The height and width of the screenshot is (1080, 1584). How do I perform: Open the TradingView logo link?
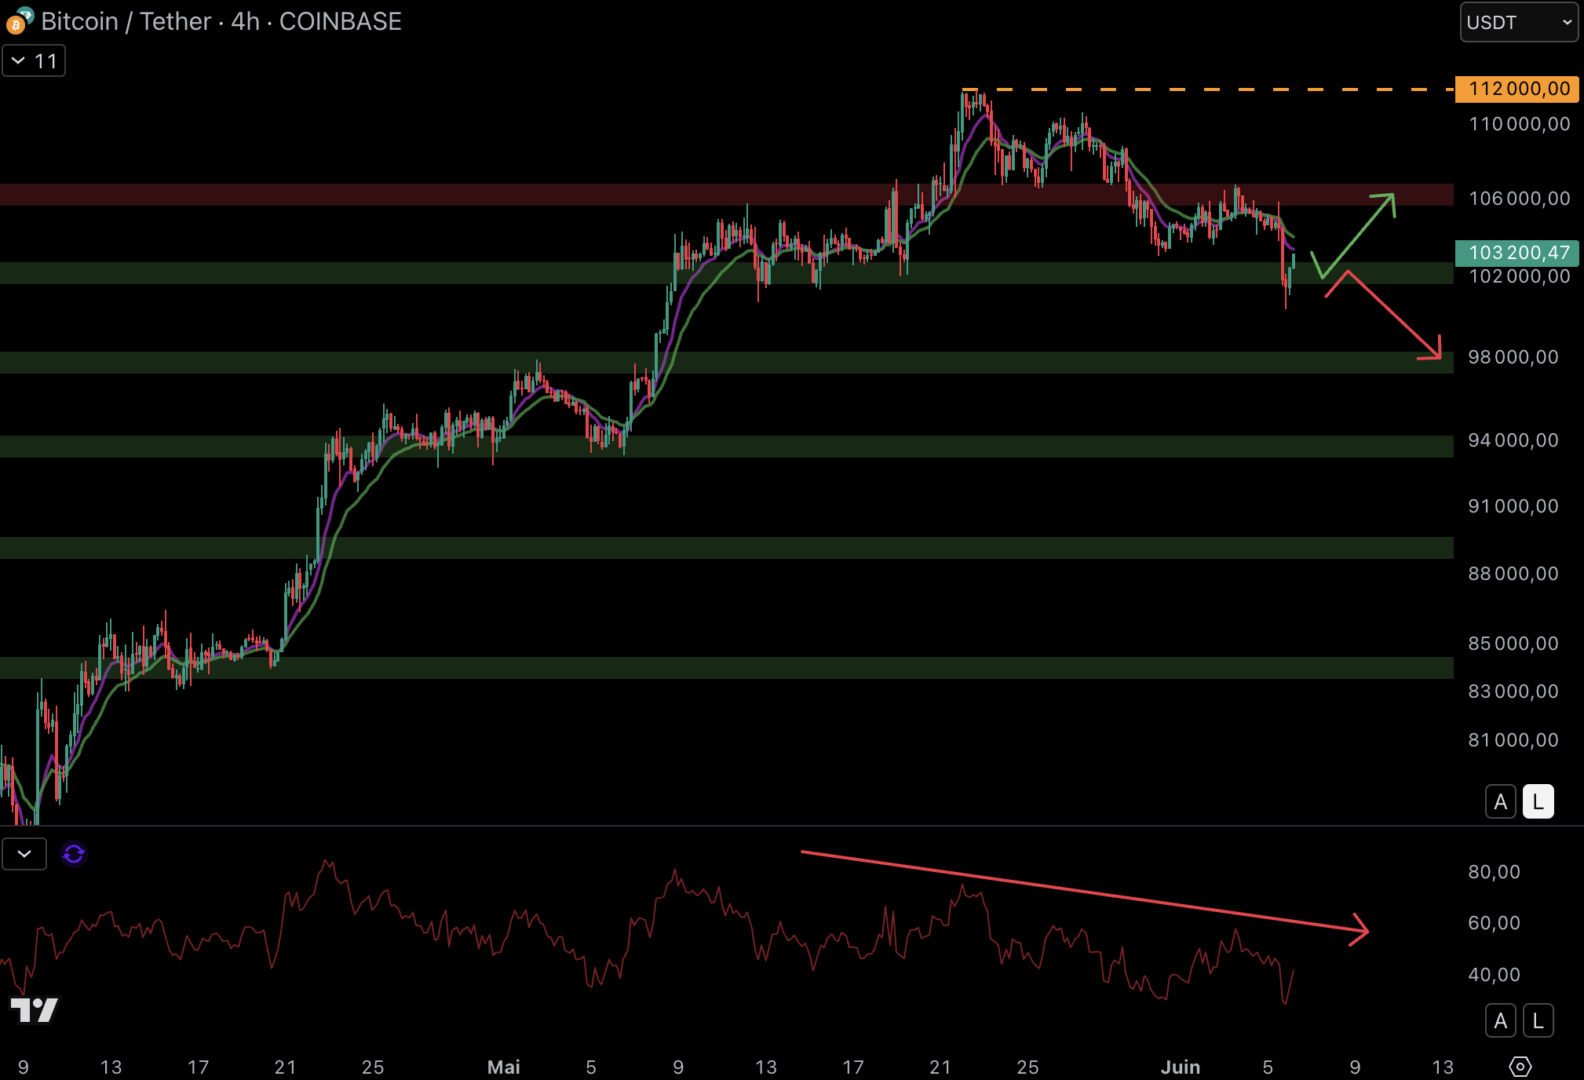click(34, 1010)
